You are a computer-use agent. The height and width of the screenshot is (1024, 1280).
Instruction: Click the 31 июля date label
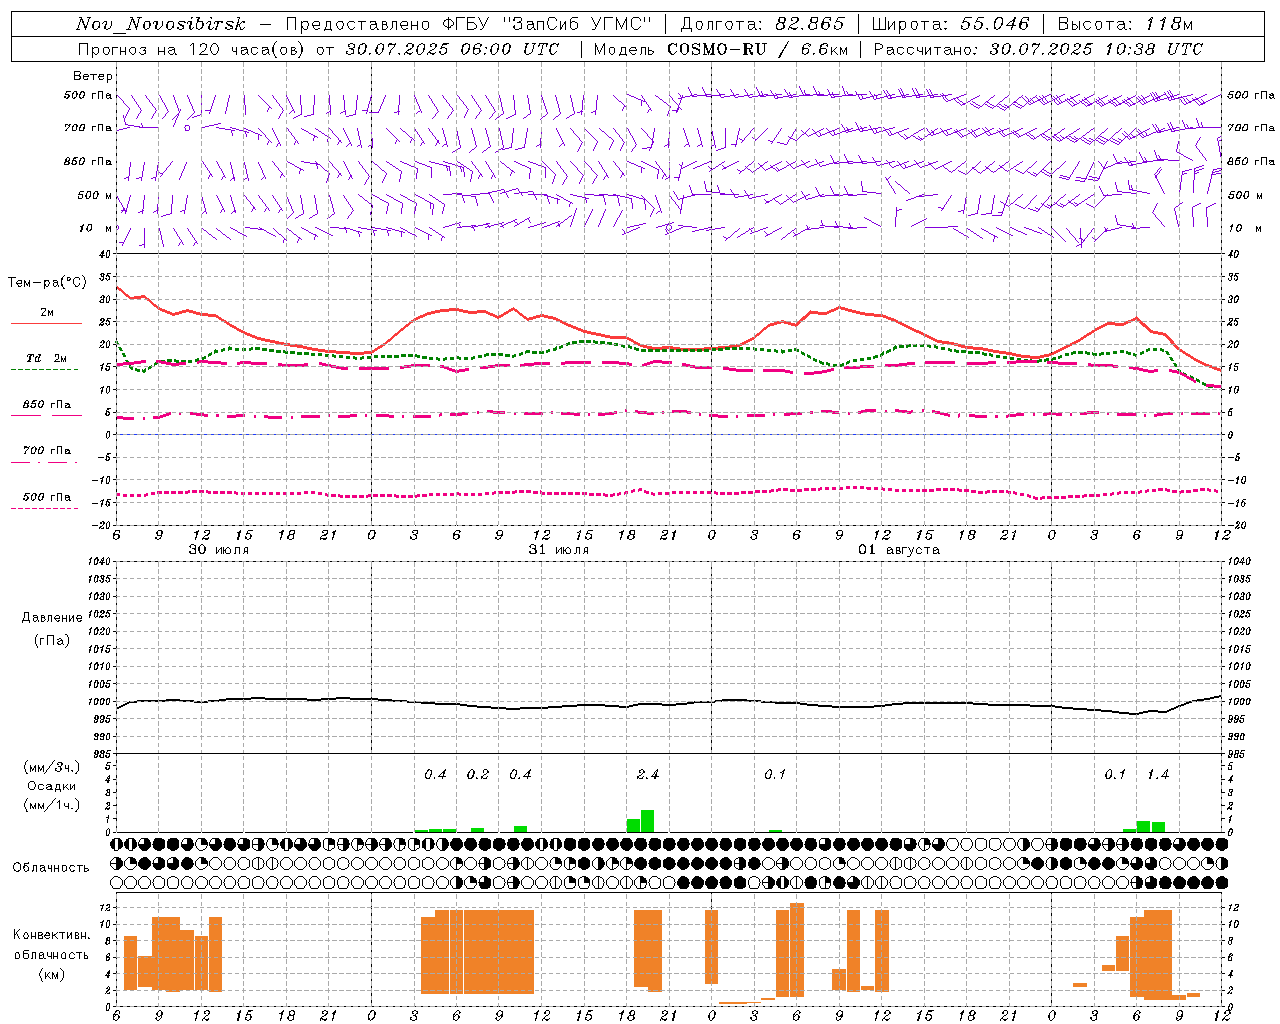[559, 550]
